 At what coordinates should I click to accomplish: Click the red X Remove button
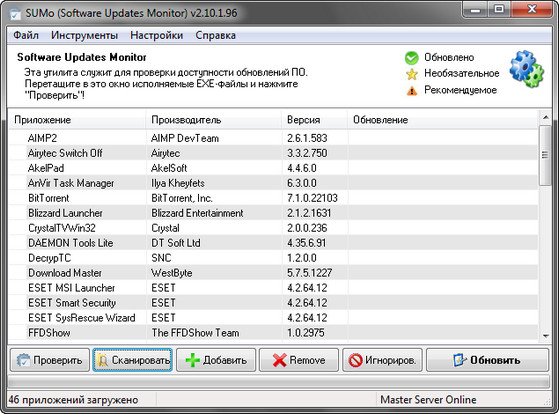[299, 360]
